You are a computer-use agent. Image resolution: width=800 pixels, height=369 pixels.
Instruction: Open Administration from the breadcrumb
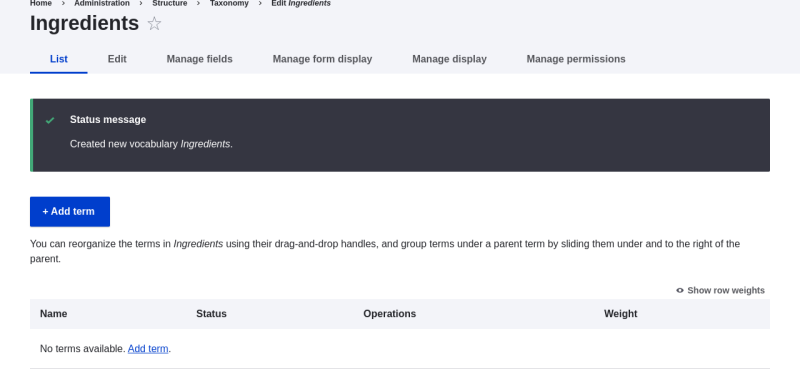click(102, 4)
